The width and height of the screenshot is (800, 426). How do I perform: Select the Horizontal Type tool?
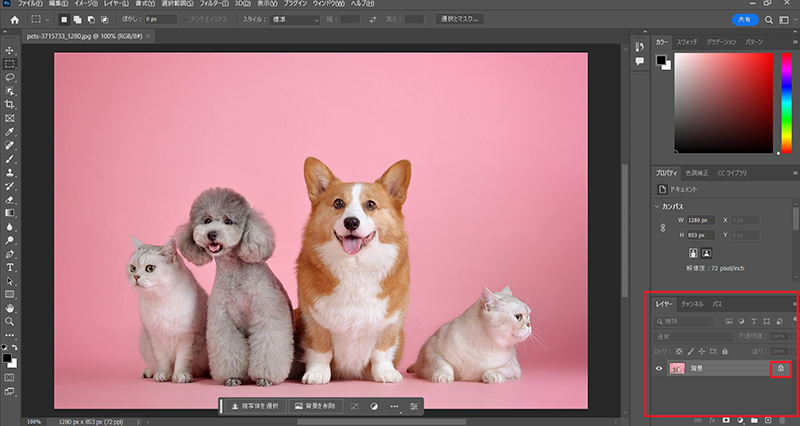coord(10,267)
